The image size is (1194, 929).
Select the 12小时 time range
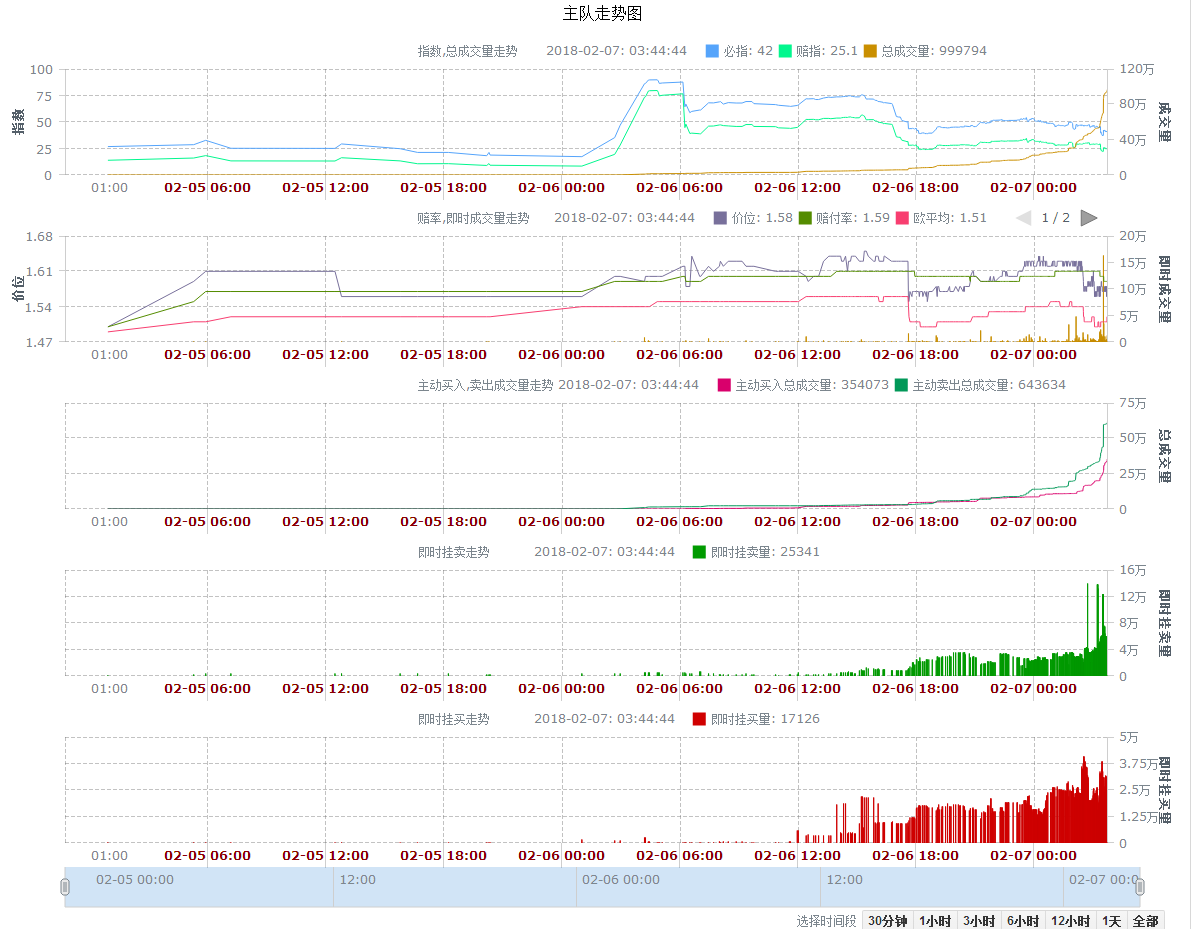point(1070,921)
